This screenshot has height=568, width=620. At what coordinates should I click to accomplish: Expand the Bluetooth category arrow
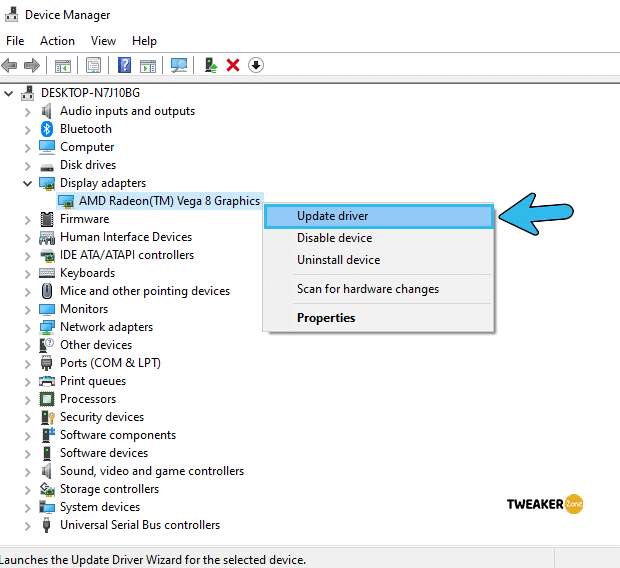point(27,130)
